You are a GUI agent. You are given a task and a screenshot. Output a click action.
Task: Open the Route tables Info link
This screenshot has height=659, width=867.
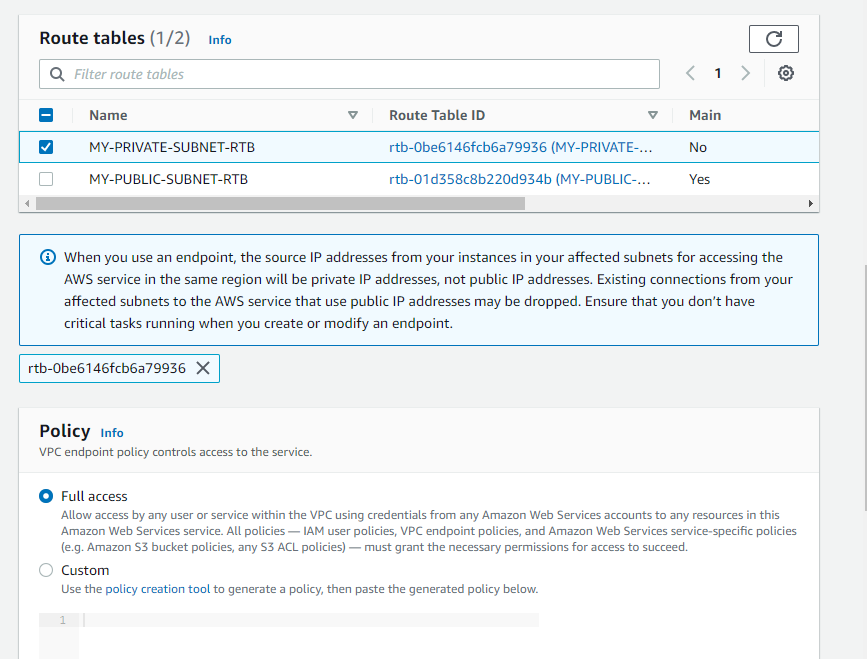tap(220, 40)
